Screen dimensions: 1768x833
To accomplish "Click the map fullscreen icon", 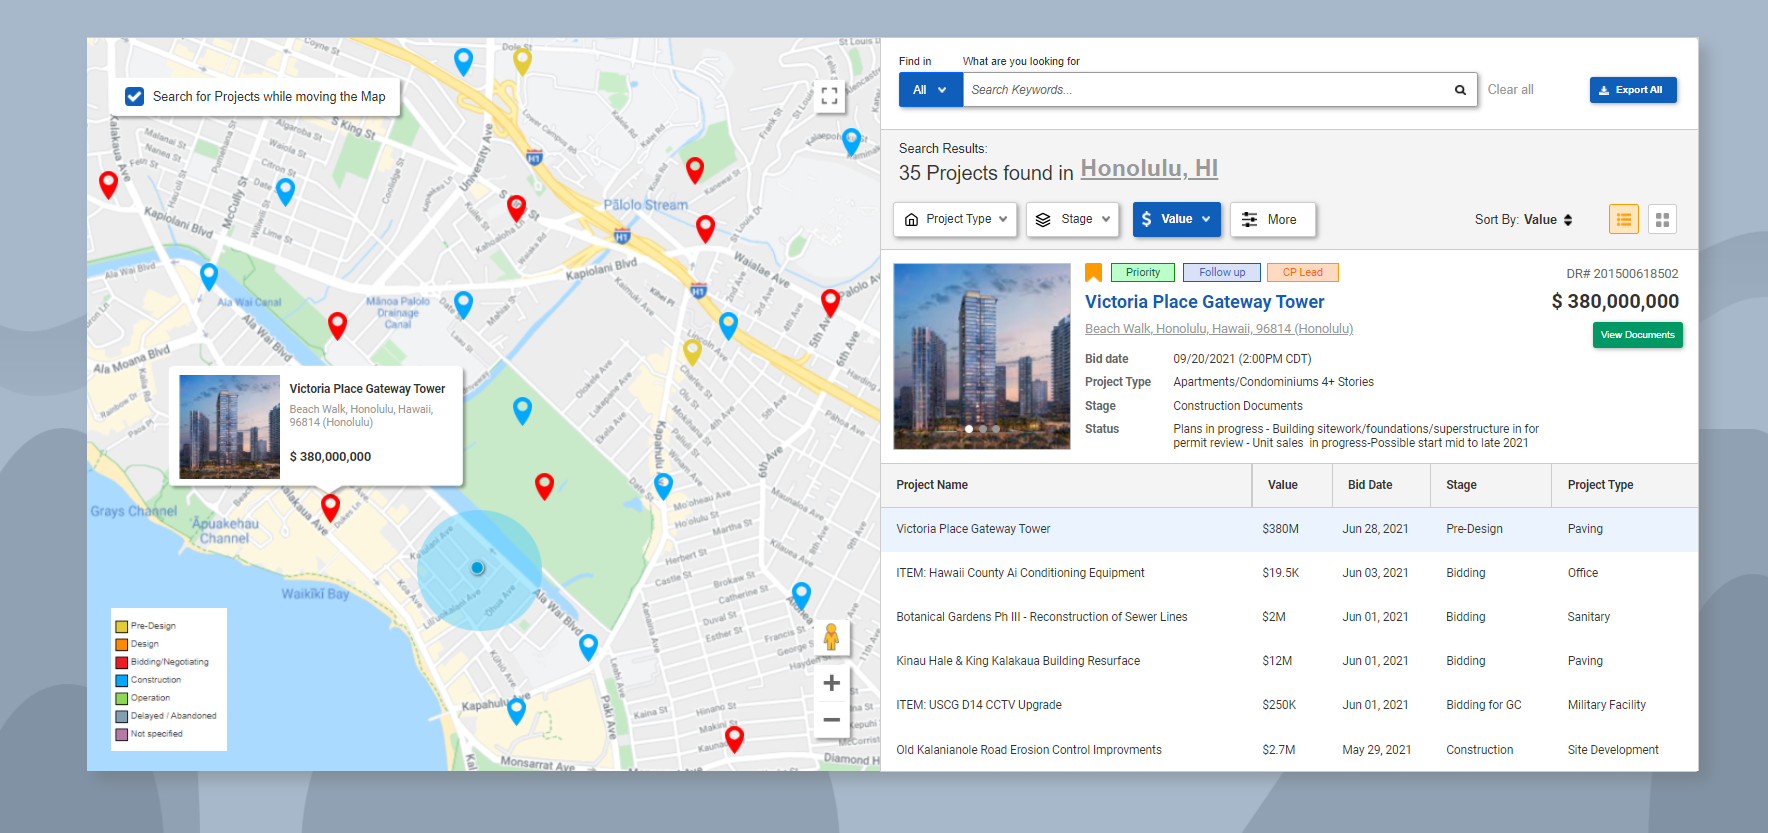I will tap(829, 96).
